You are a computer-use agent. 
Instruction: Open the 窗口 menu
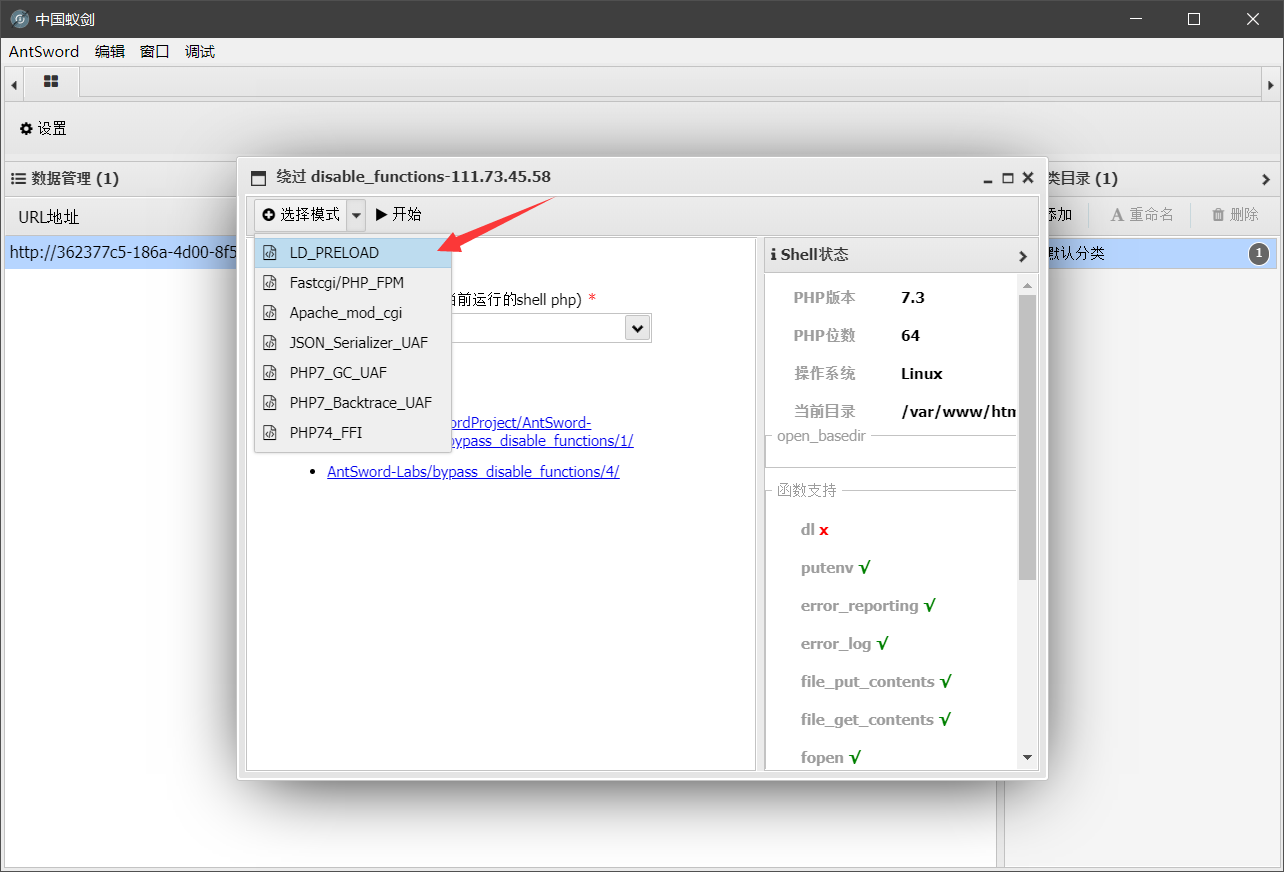click(155, 52)
